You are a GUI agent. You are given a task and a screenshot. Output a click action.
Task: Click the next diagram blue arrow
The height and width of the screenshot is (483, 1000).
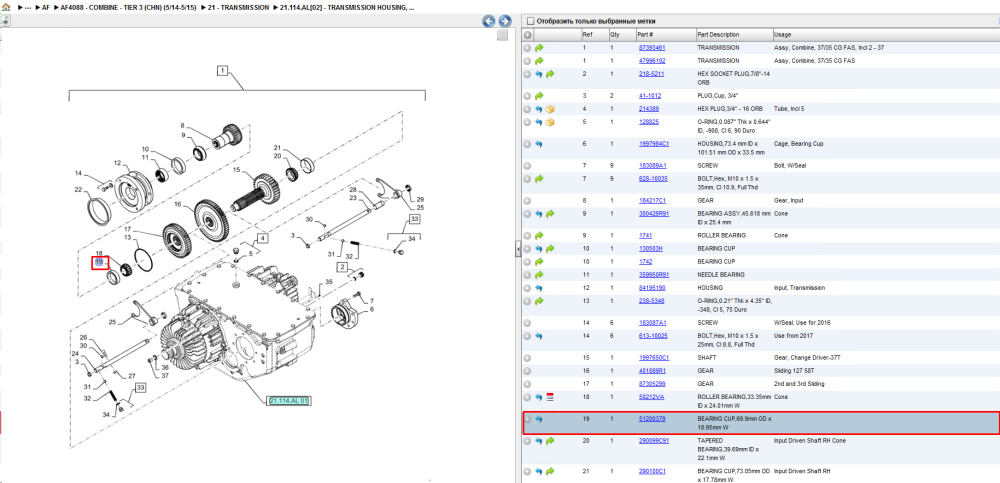[x=504, y=21]
